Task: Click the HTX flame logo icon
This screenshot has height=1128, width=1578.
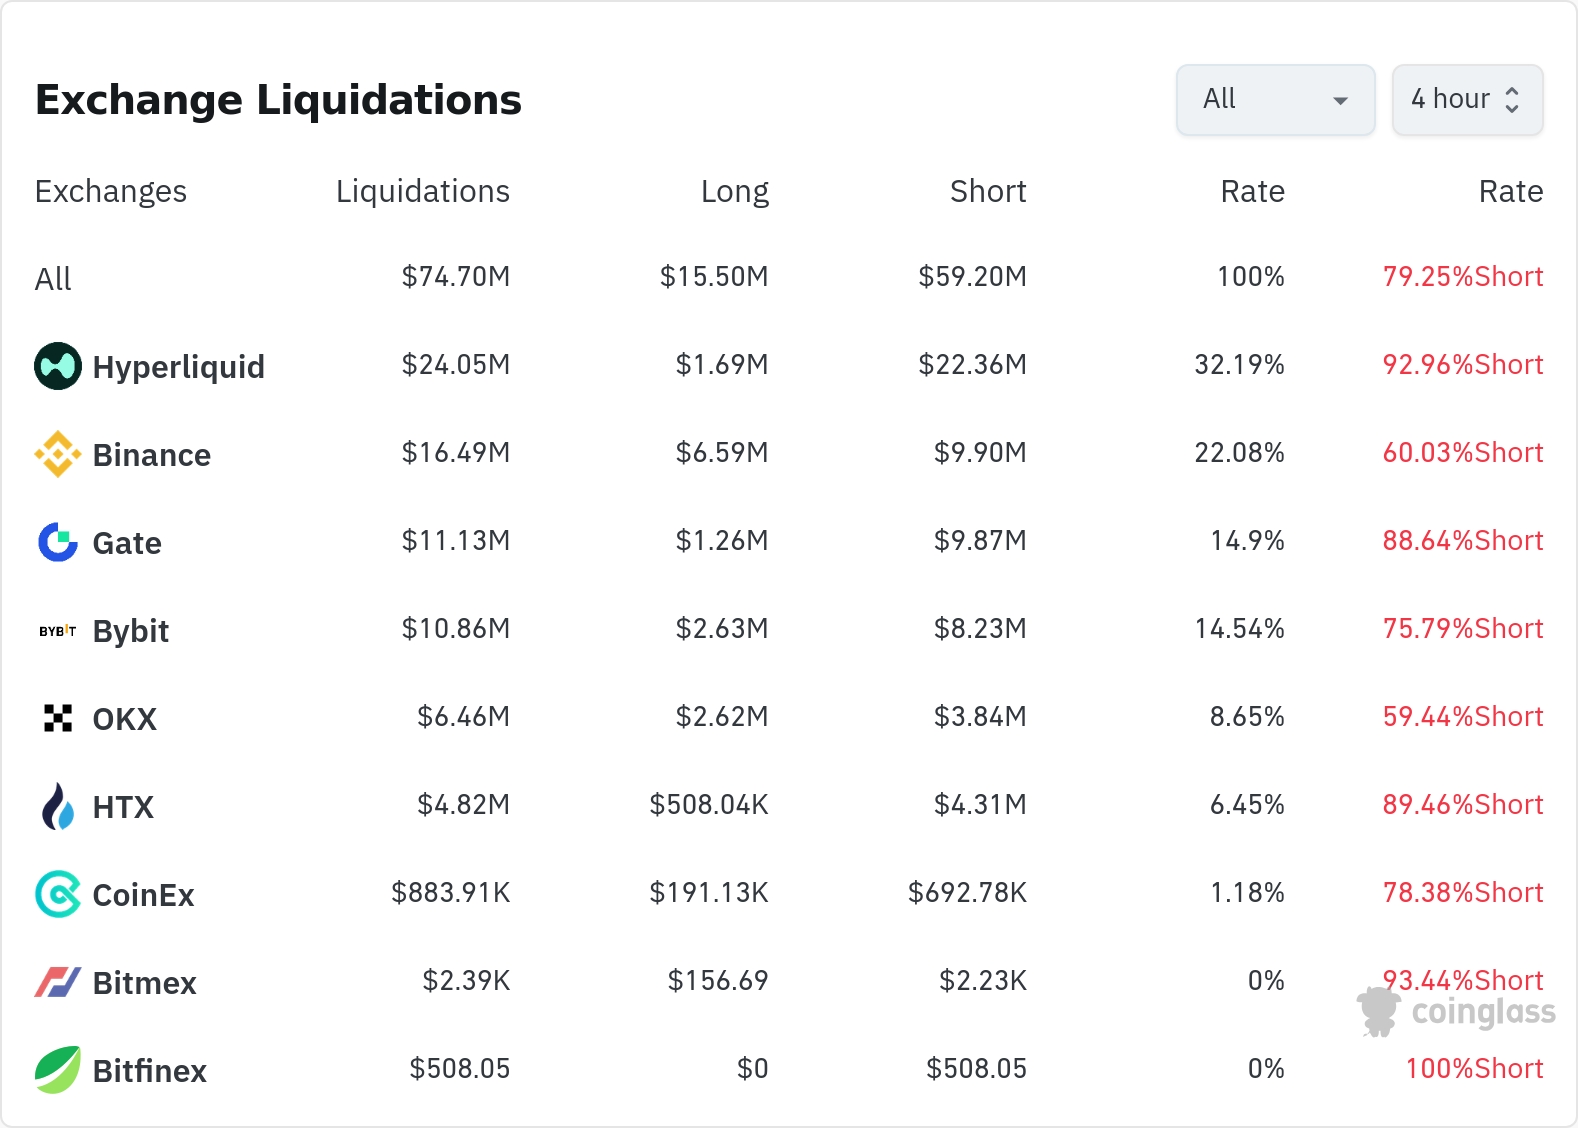Action: click(58, 806)
